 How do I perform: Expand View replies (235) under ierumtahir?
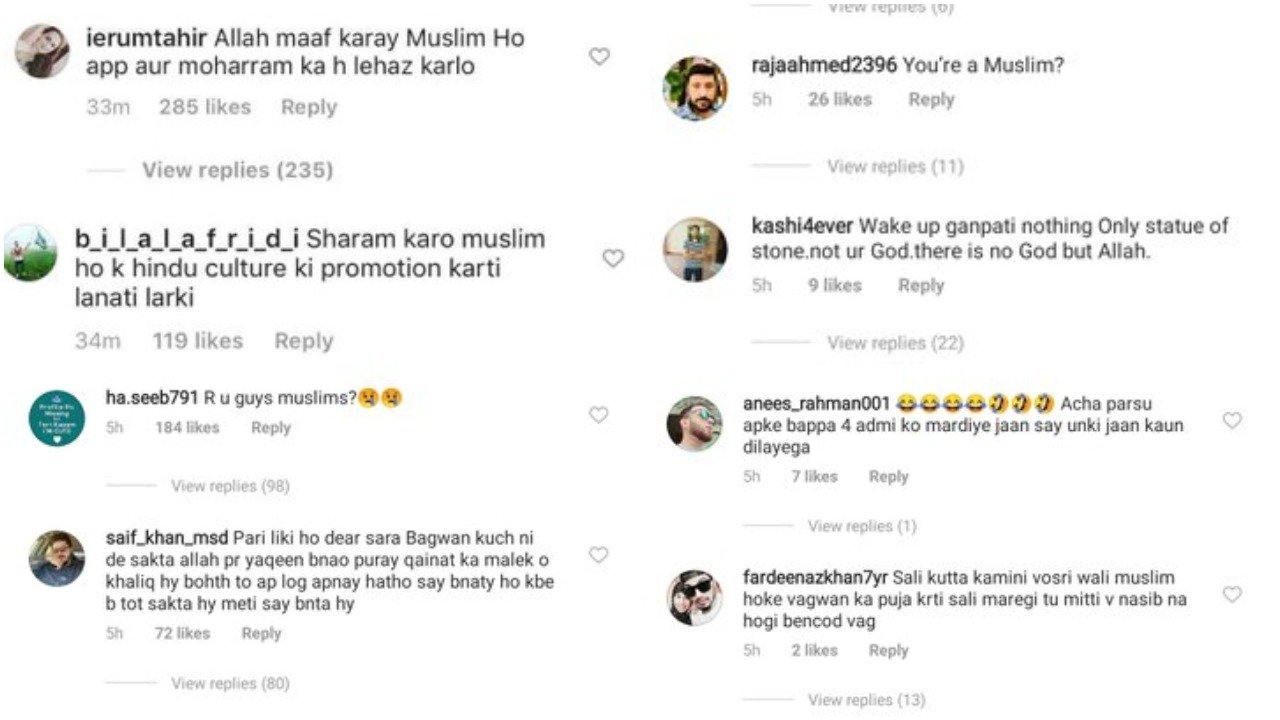(237, 170)
